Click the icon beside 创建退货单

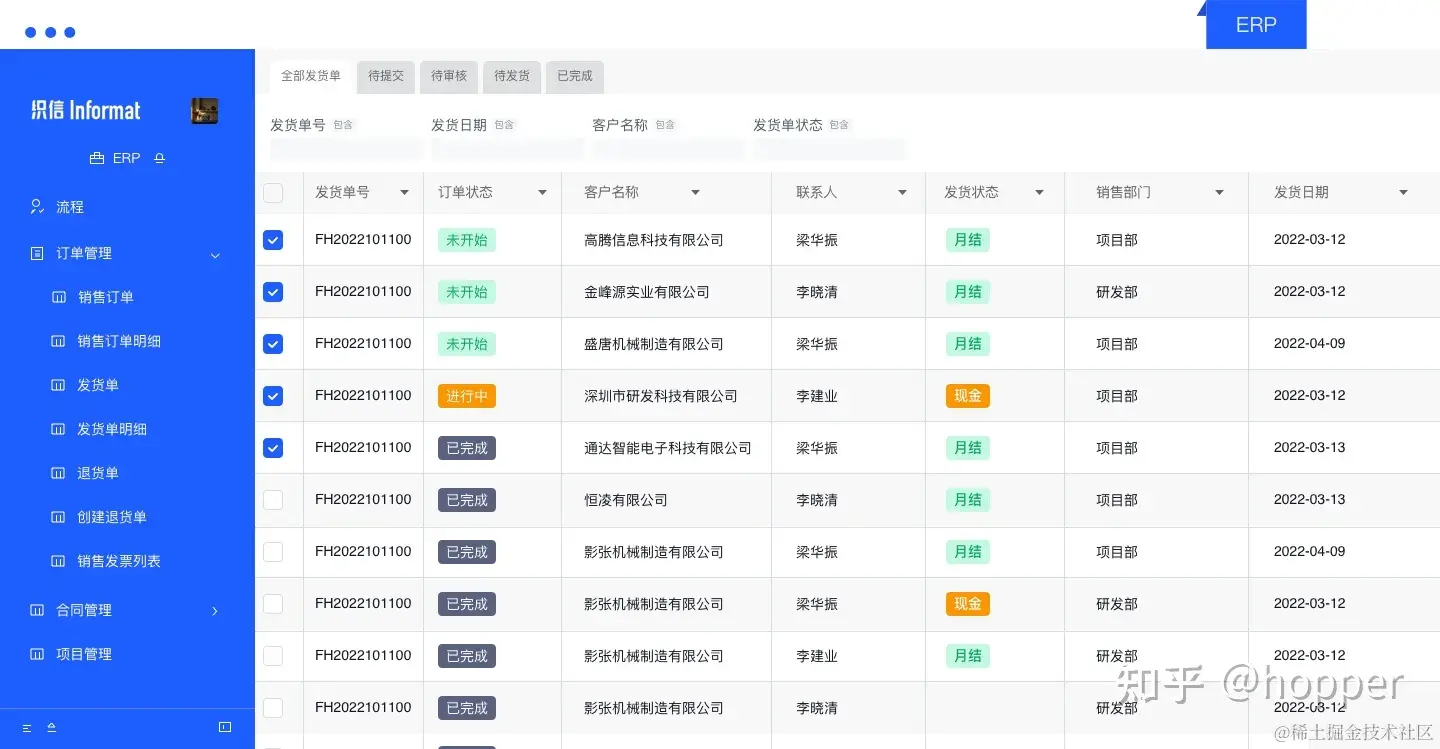(58, 518)
